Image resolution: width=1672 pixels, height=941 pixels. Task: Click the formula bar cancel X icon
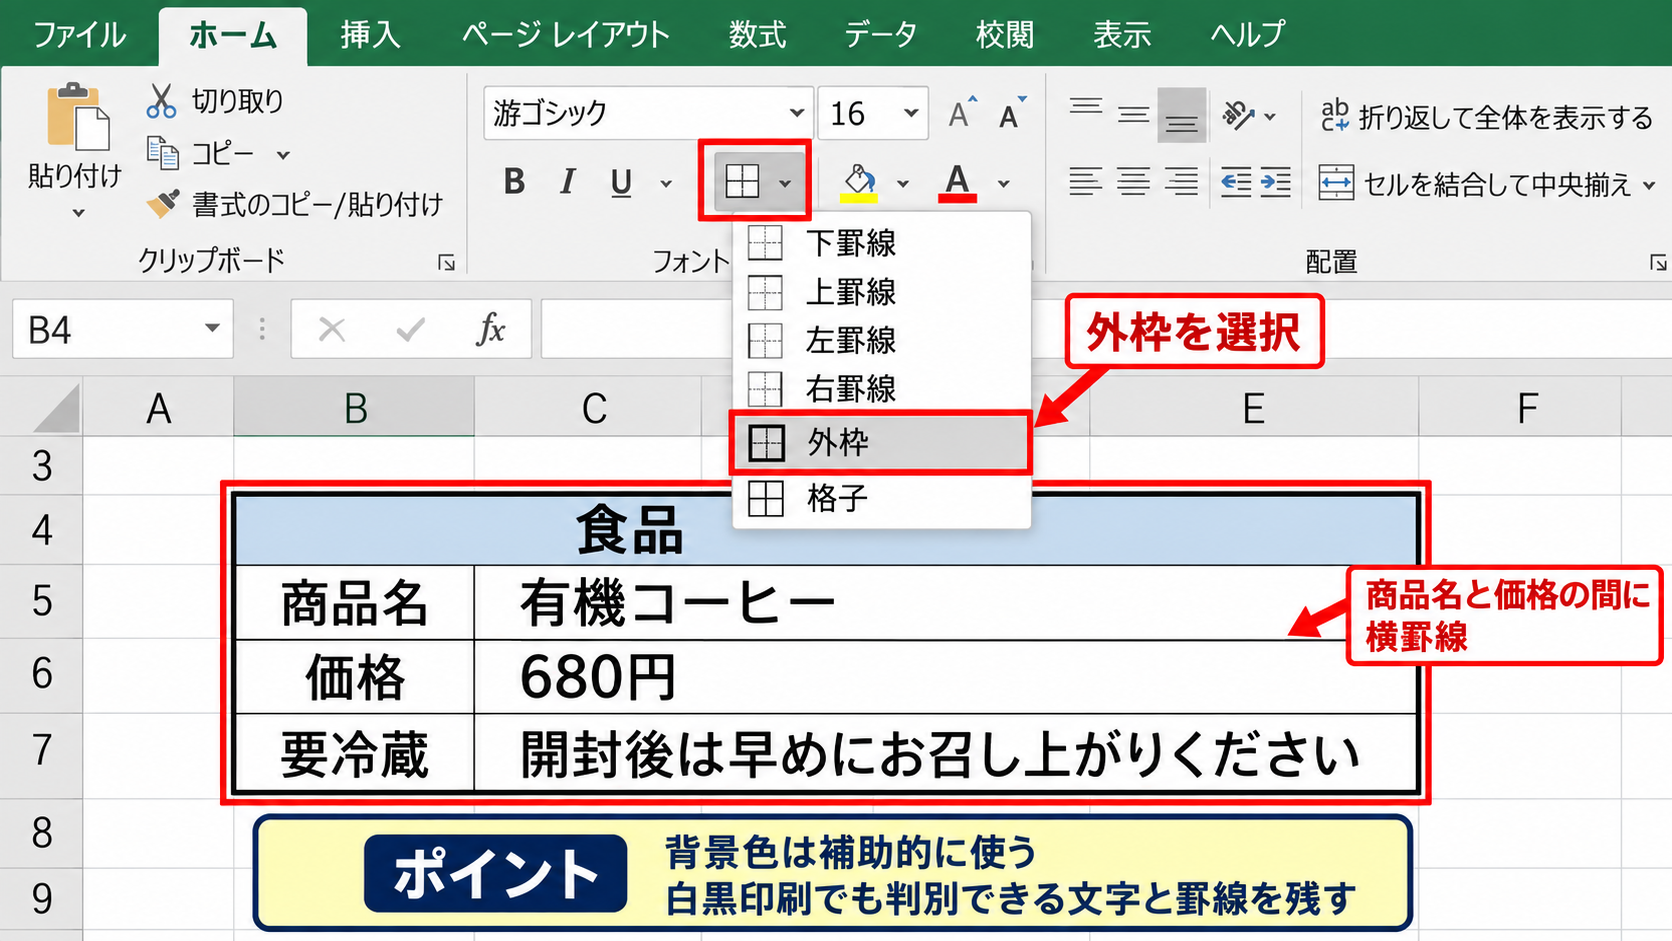point(332,329)
